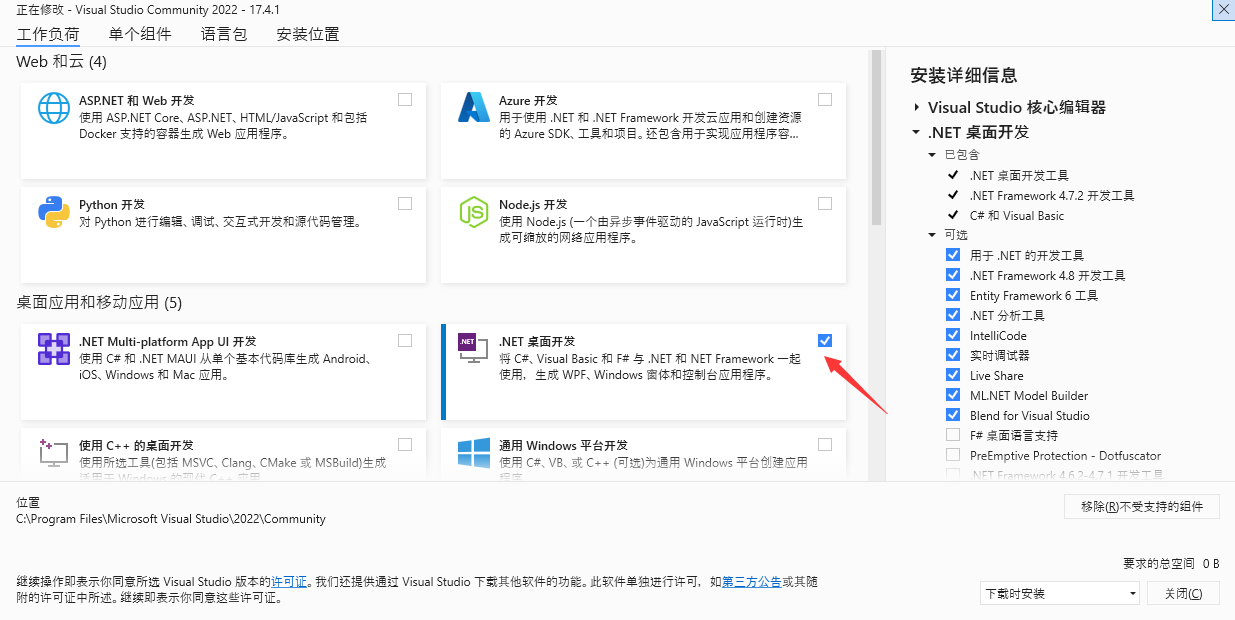This screenshot has height=620, width=1235.
Task: Uncheck the Live Share optional component
Action: pos(953,375)
